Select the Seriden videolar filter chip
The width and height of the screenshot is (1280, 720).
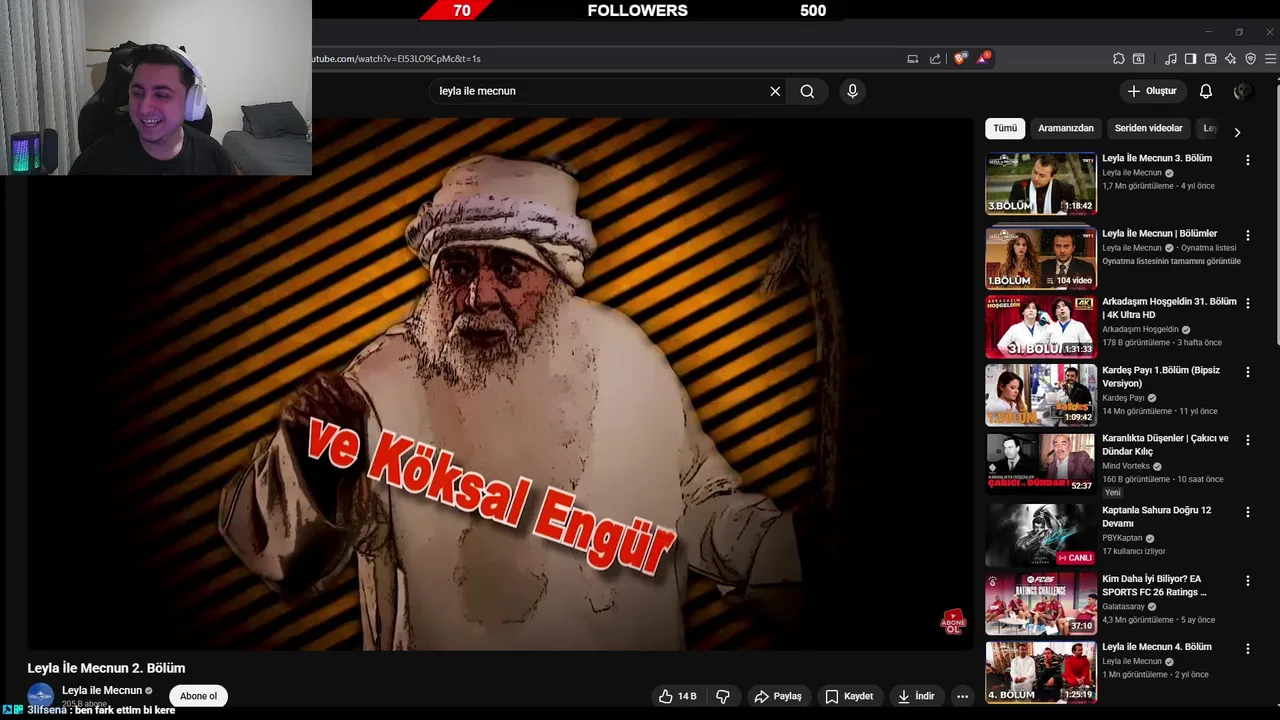coord(1148,128)
